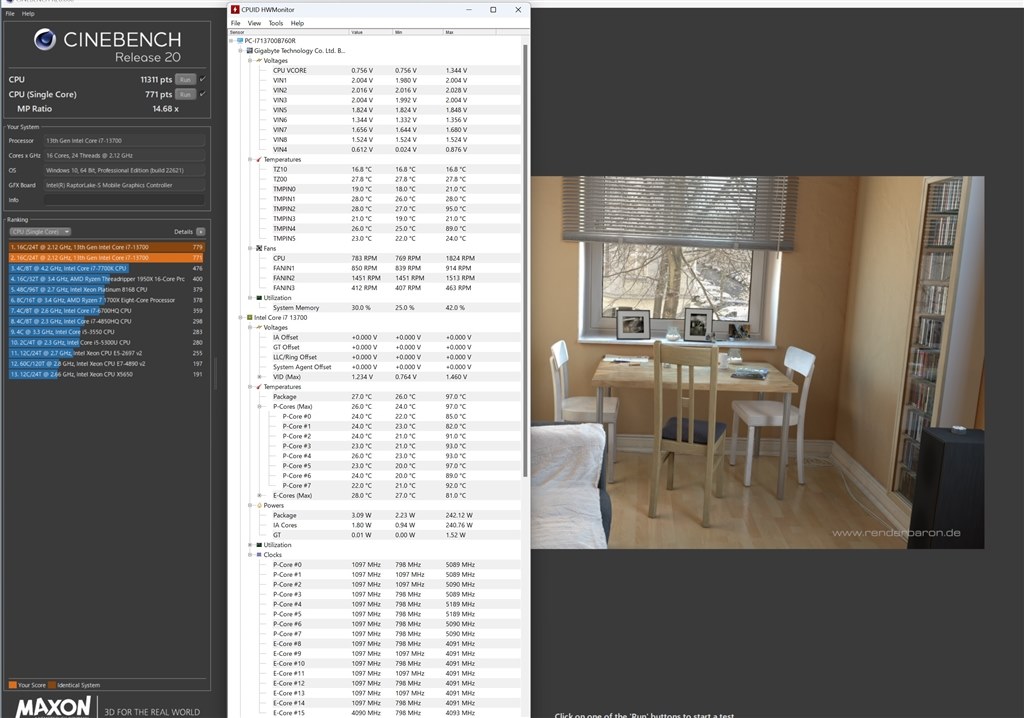Click the Gigabyte motherboard icon in tree
The width and height of the screenshot is (1024, 718).
click(x=249, y=50)
